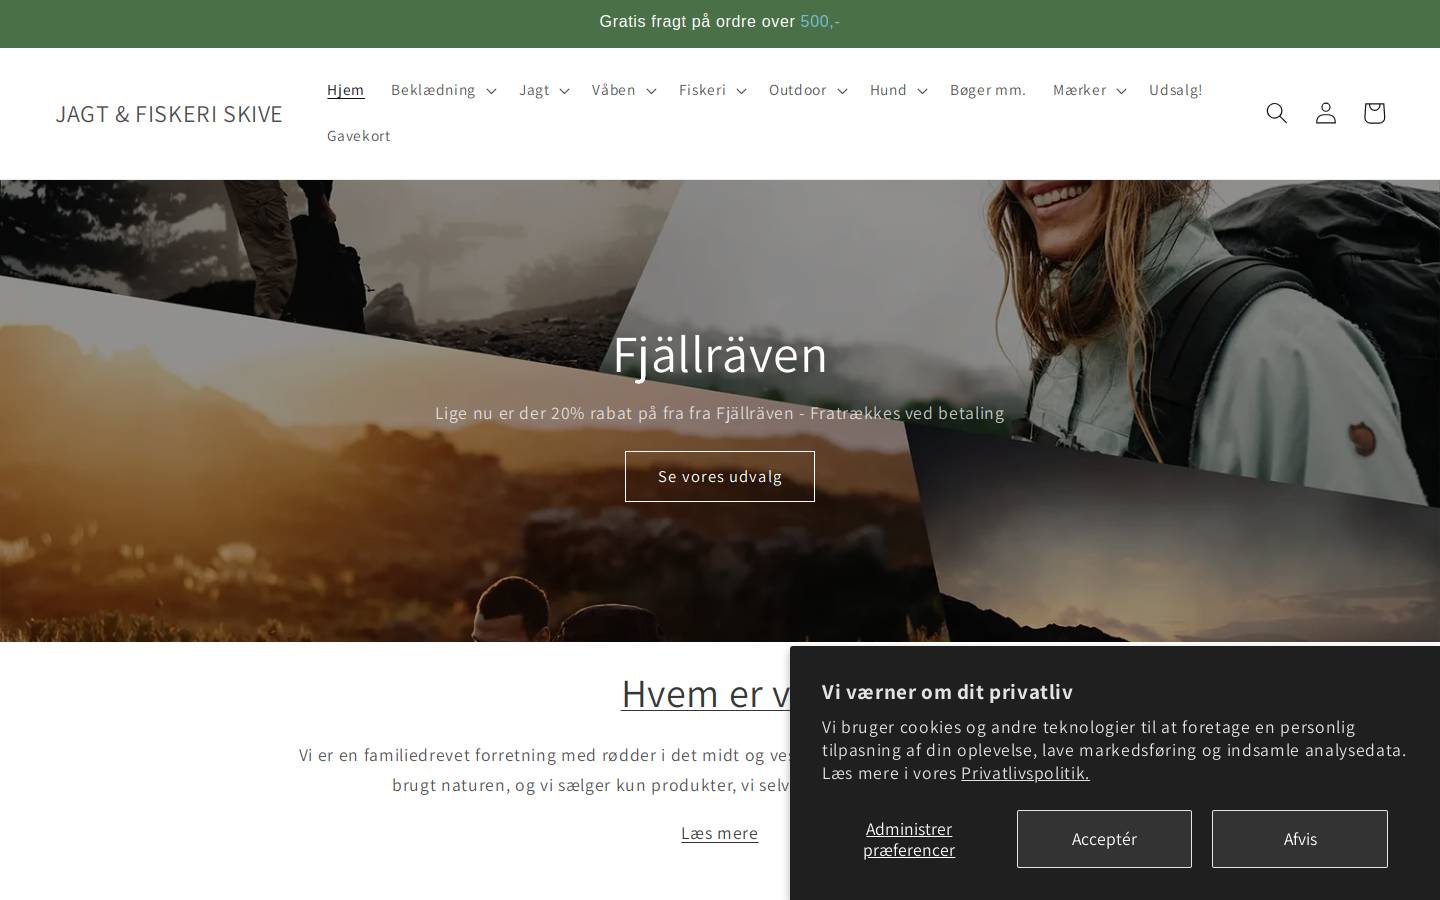Expand the Jagt dropdown menu
This screenshot has height=900, width=1440.
click(544, 90)
